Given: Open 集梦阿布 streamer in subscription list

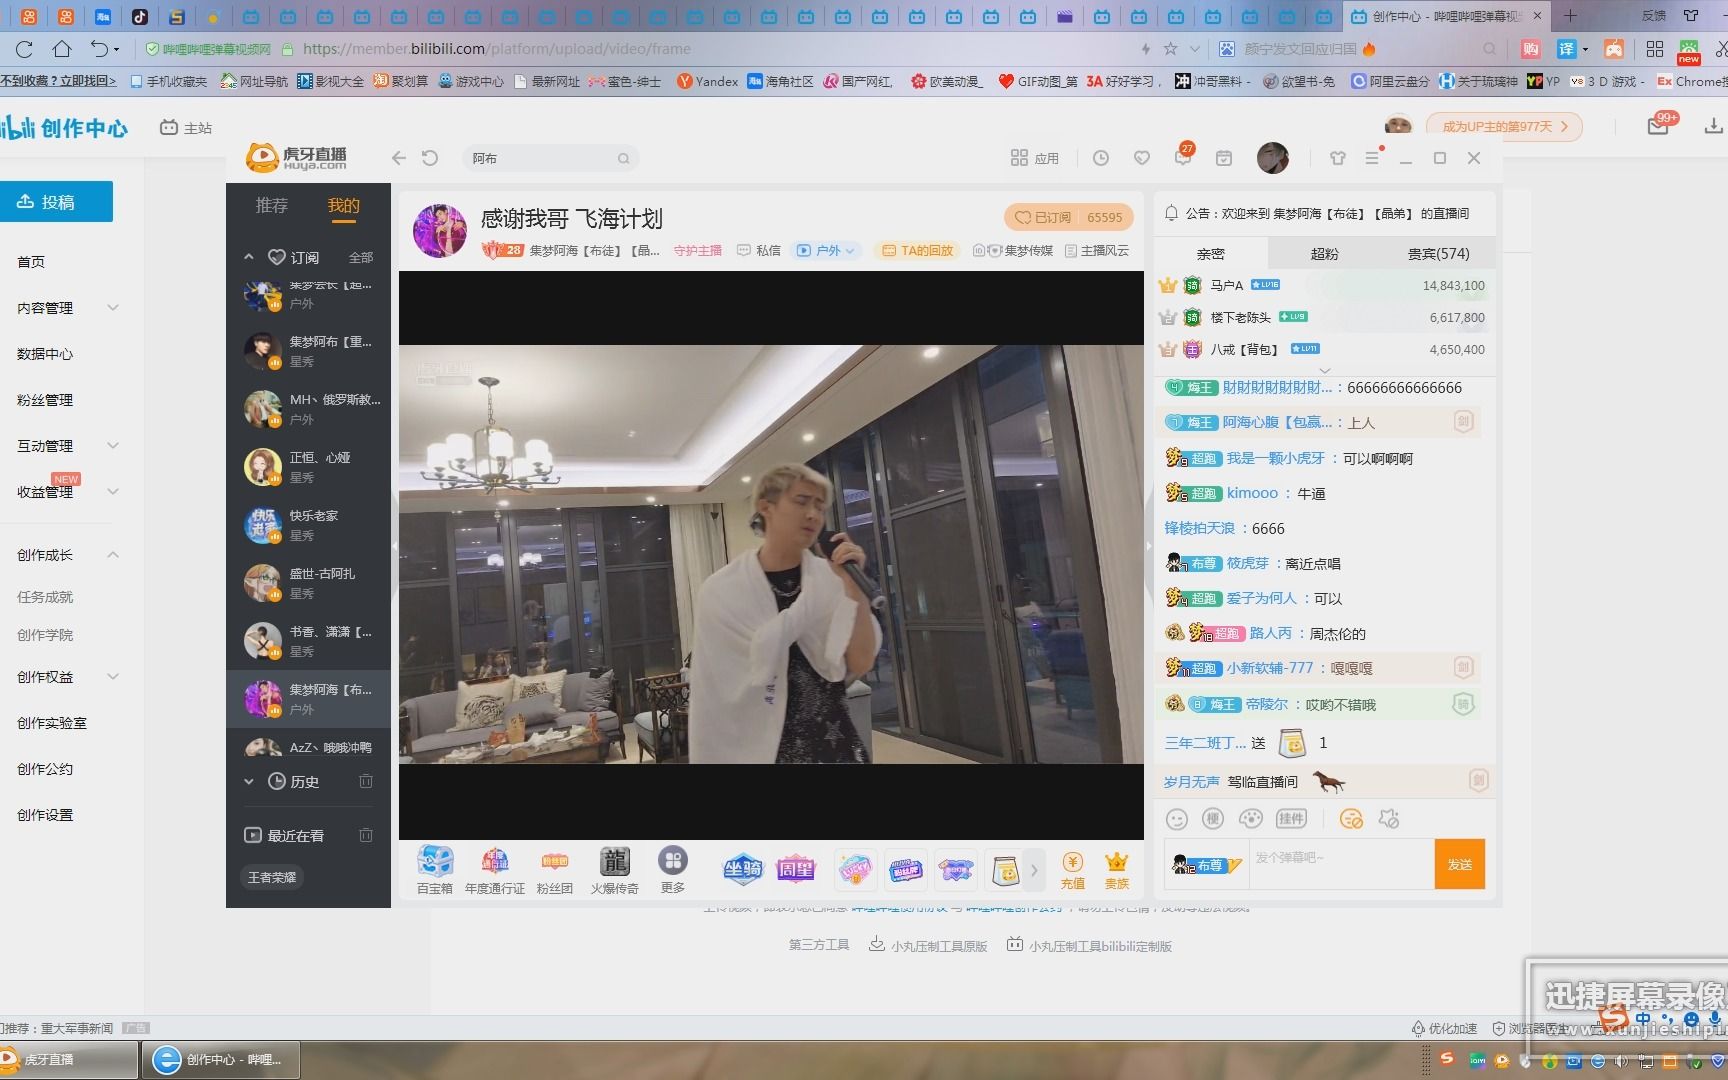Looking at the screenshot, I should (308, 351).
